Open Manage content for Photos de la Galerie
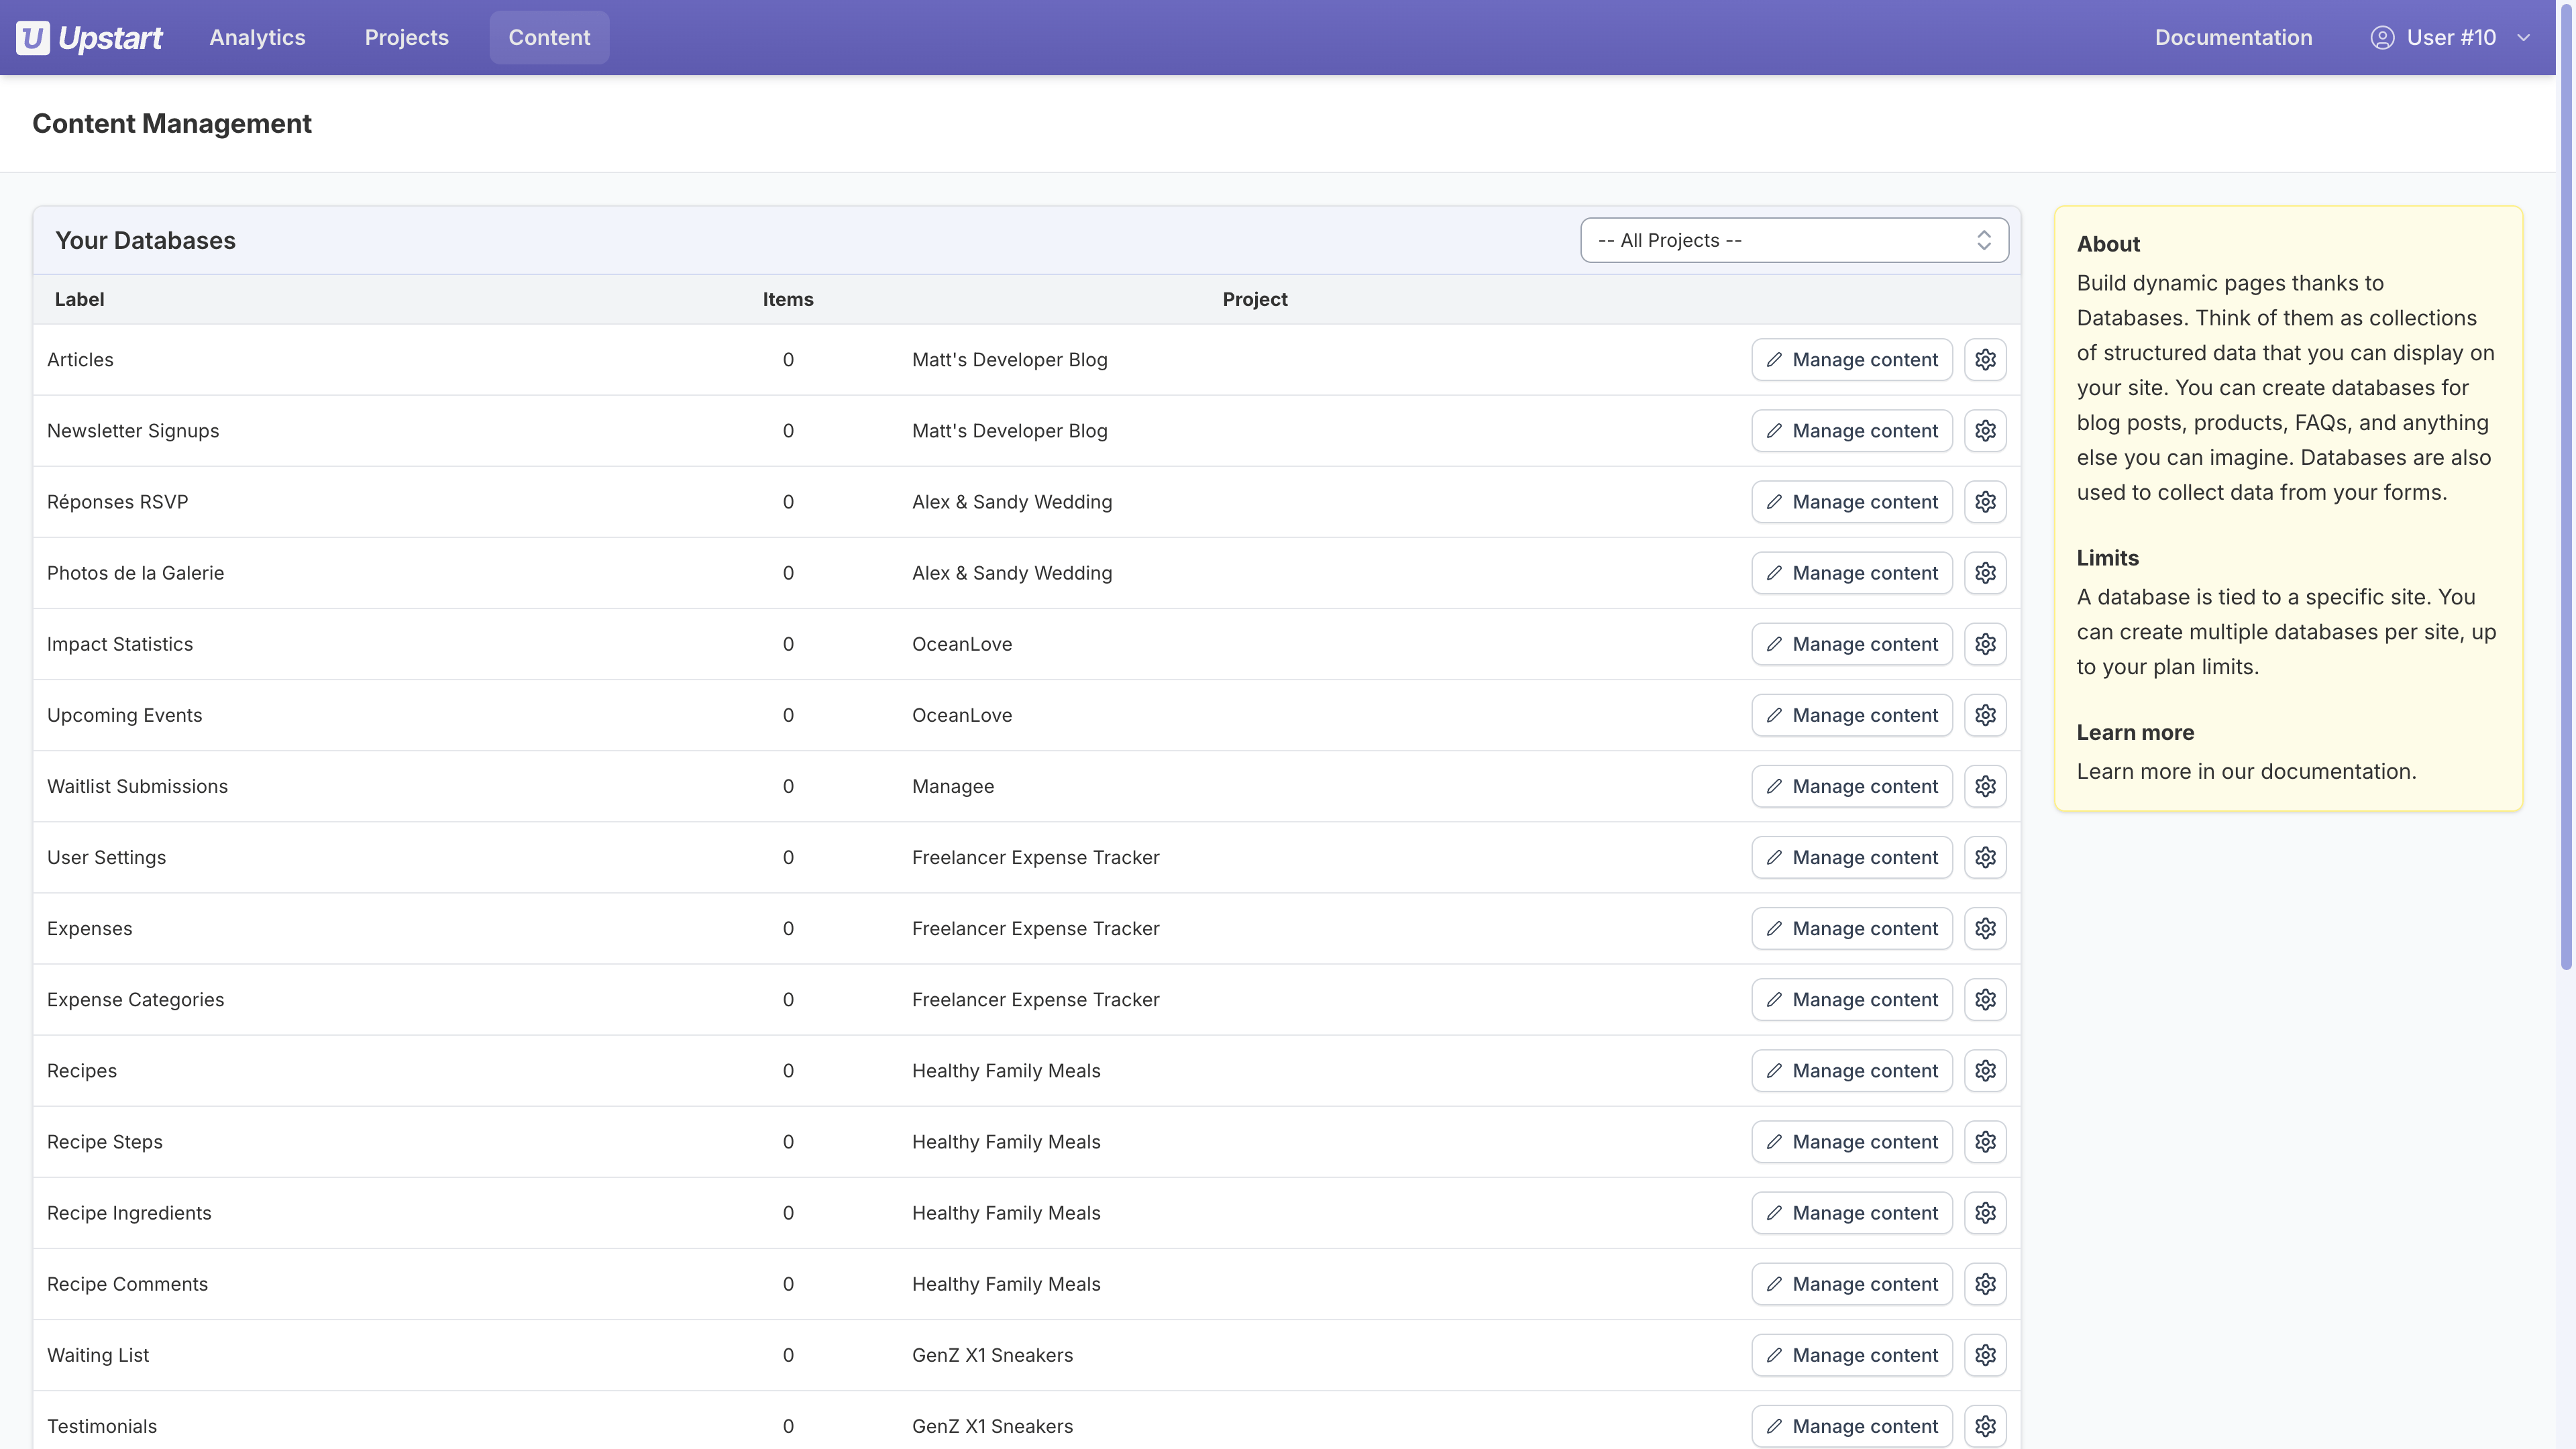Viewport: 2576px width, 1449px height. click(1851, 573)
